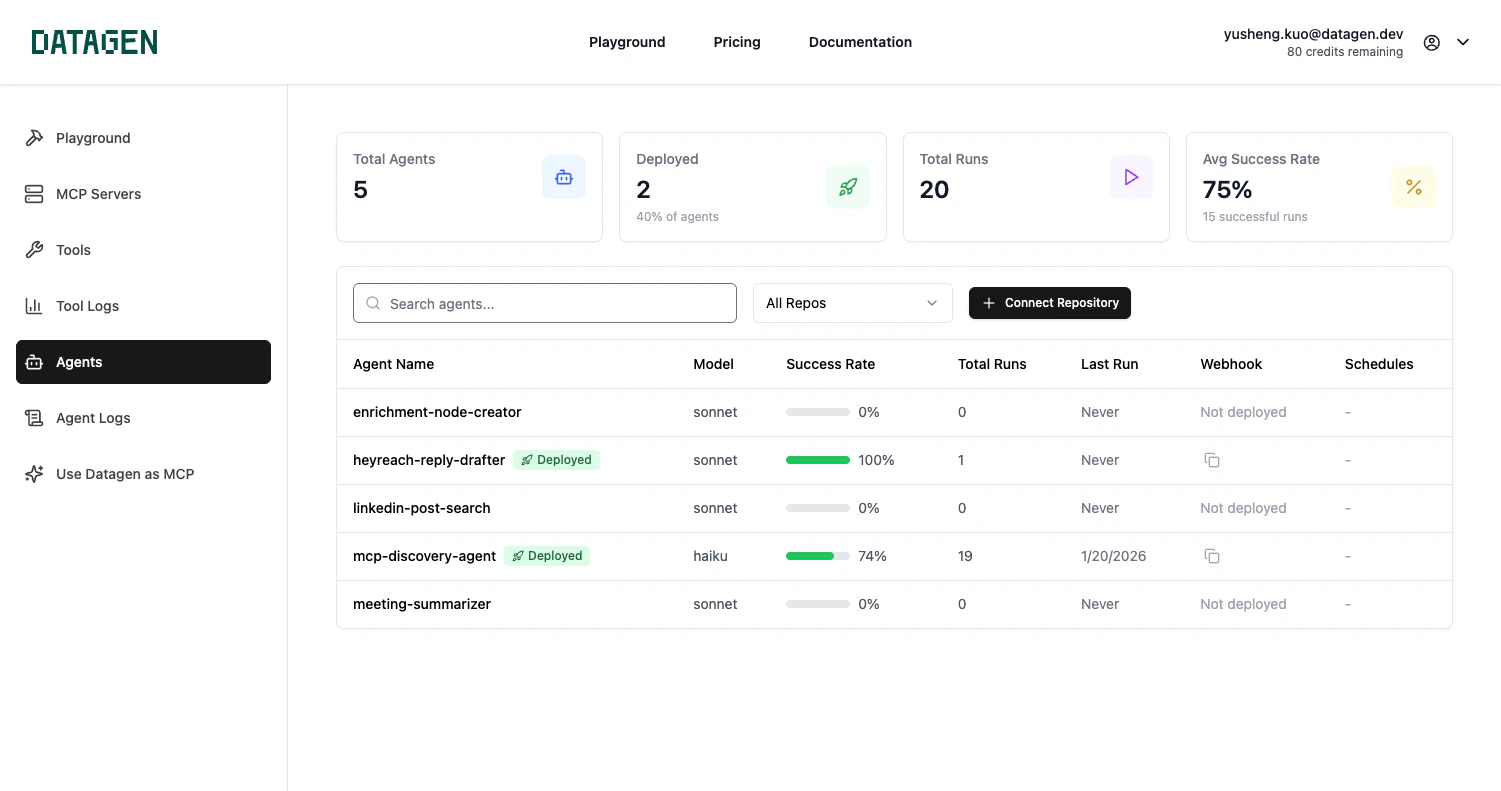Open Documentation in the top navigation
The width and height of the screenshot is (1501, 791).
(x=860, y=42)
